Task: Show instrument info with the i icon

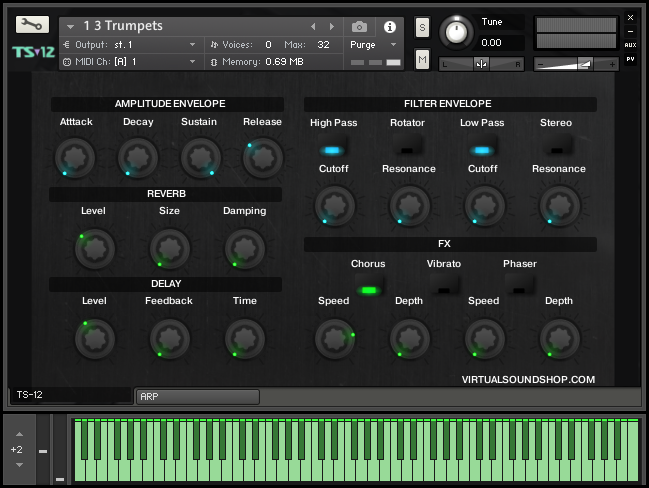Action: click(389, 26)
